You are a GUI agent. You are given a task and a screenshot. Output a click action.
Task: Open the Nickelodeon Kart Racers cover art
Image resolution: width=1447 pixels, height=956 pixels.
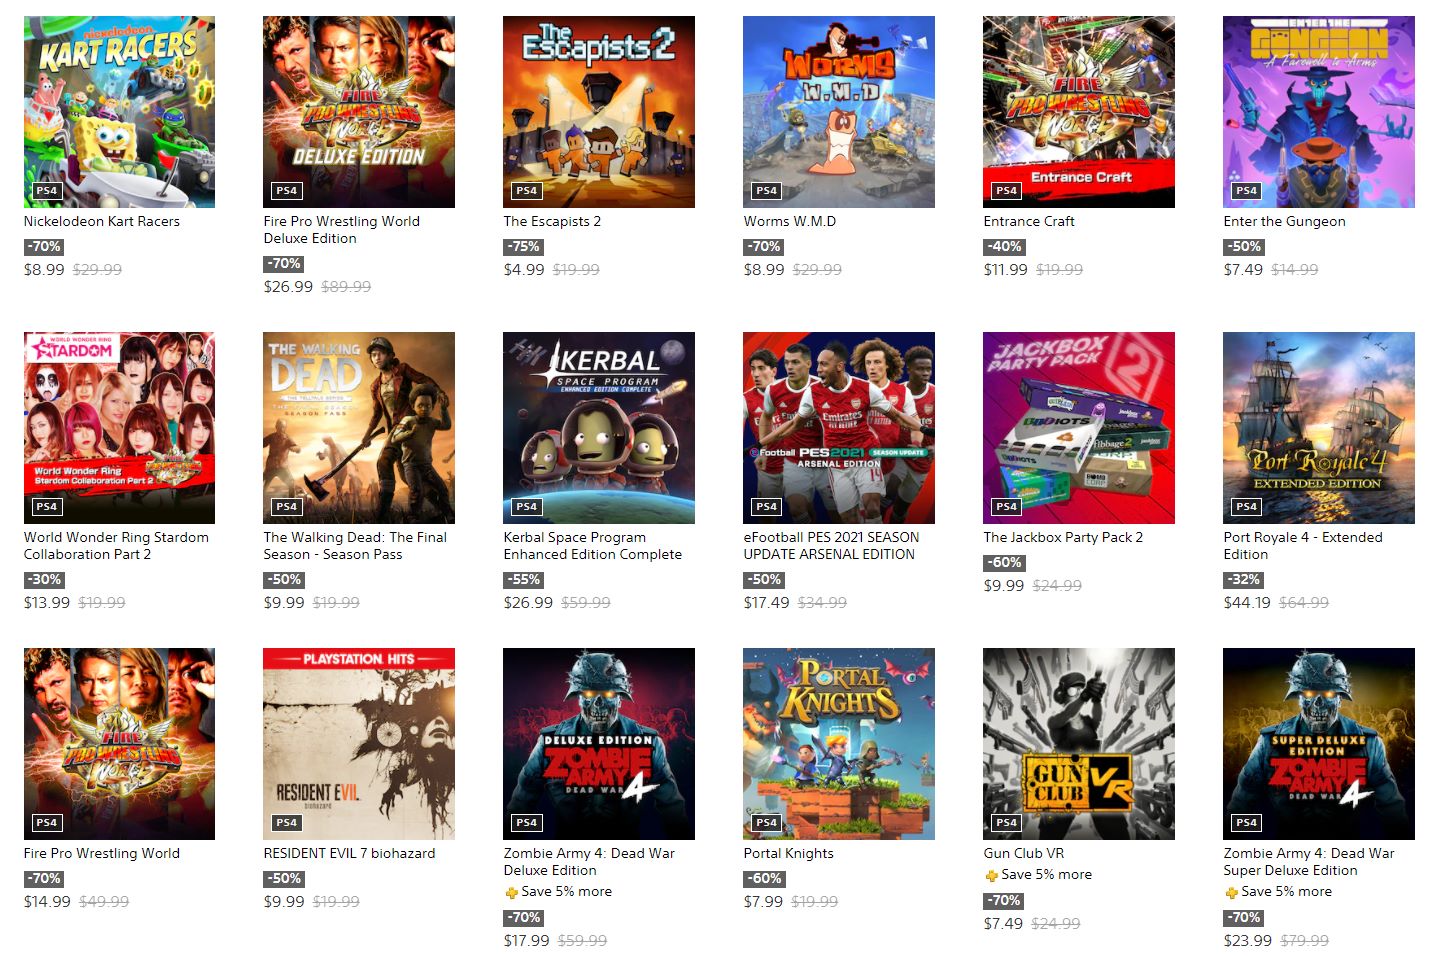coord(119,112)
